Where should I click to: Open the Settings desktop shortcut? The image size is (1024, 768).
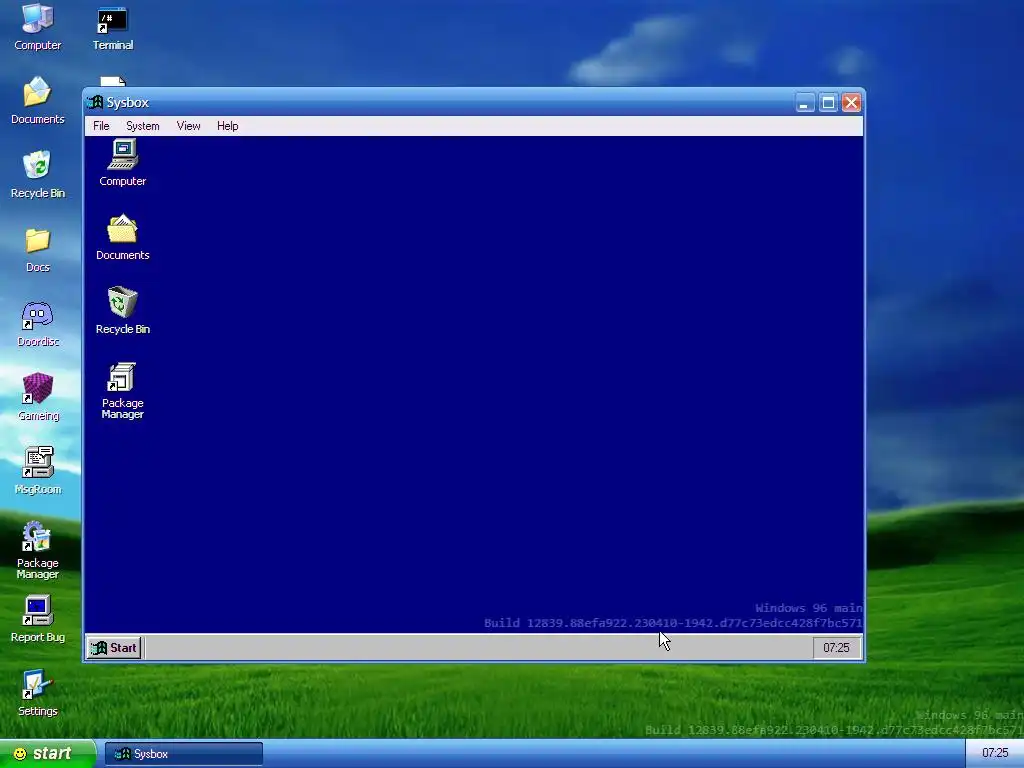point(38,693)
